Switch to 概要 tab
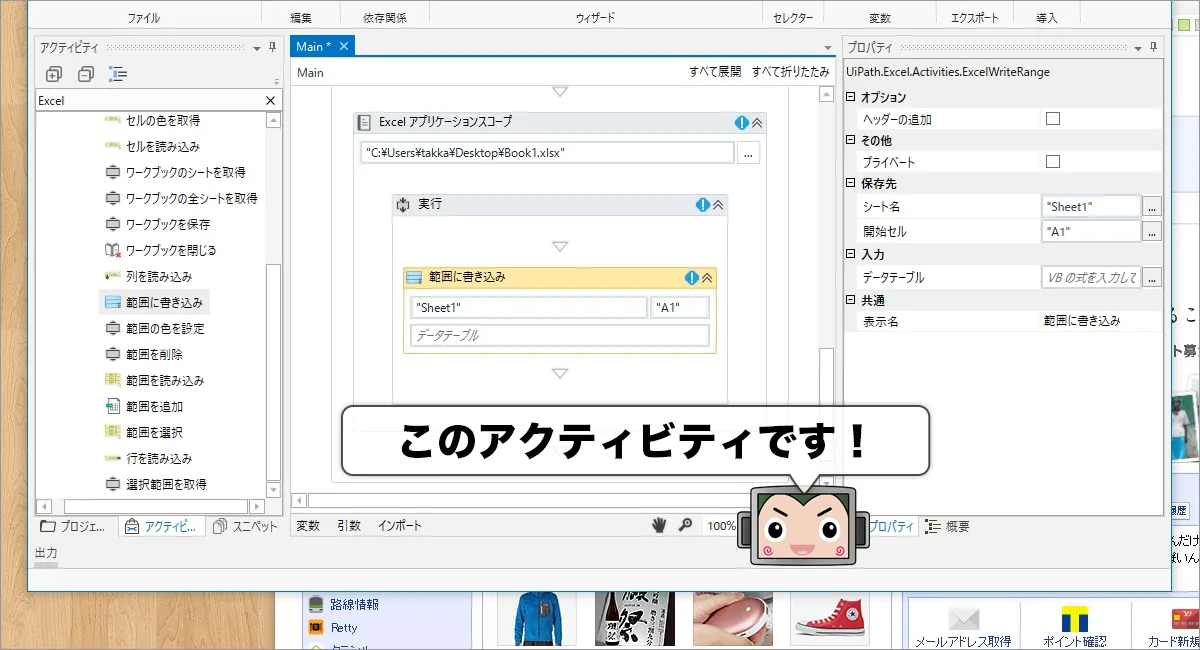Viewport: 1200px width, 650px height. click(946, 526)
